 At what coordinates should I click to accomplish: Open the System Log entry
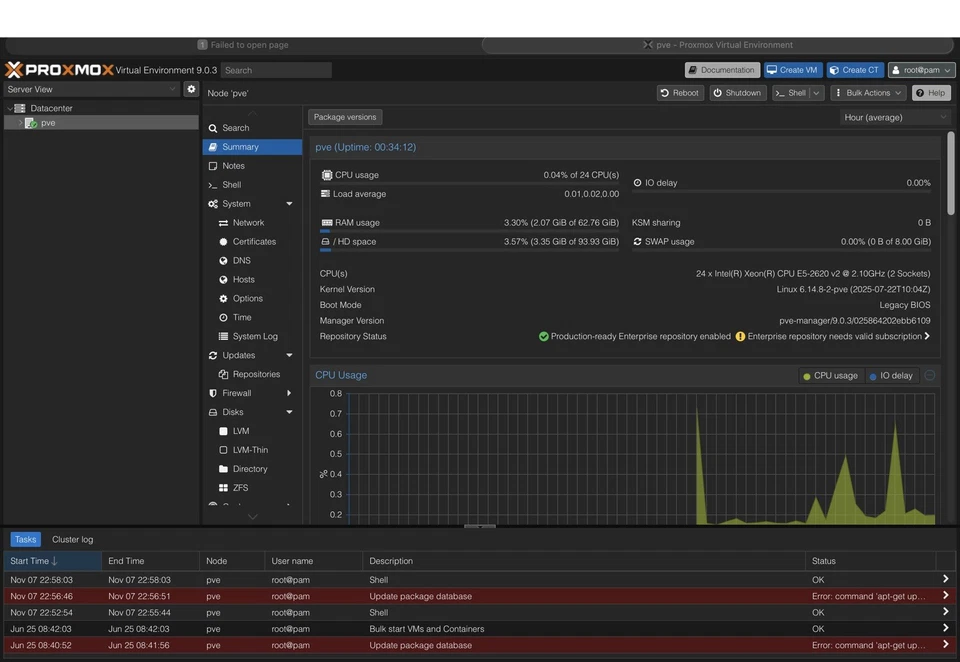[x=255, y=337]
